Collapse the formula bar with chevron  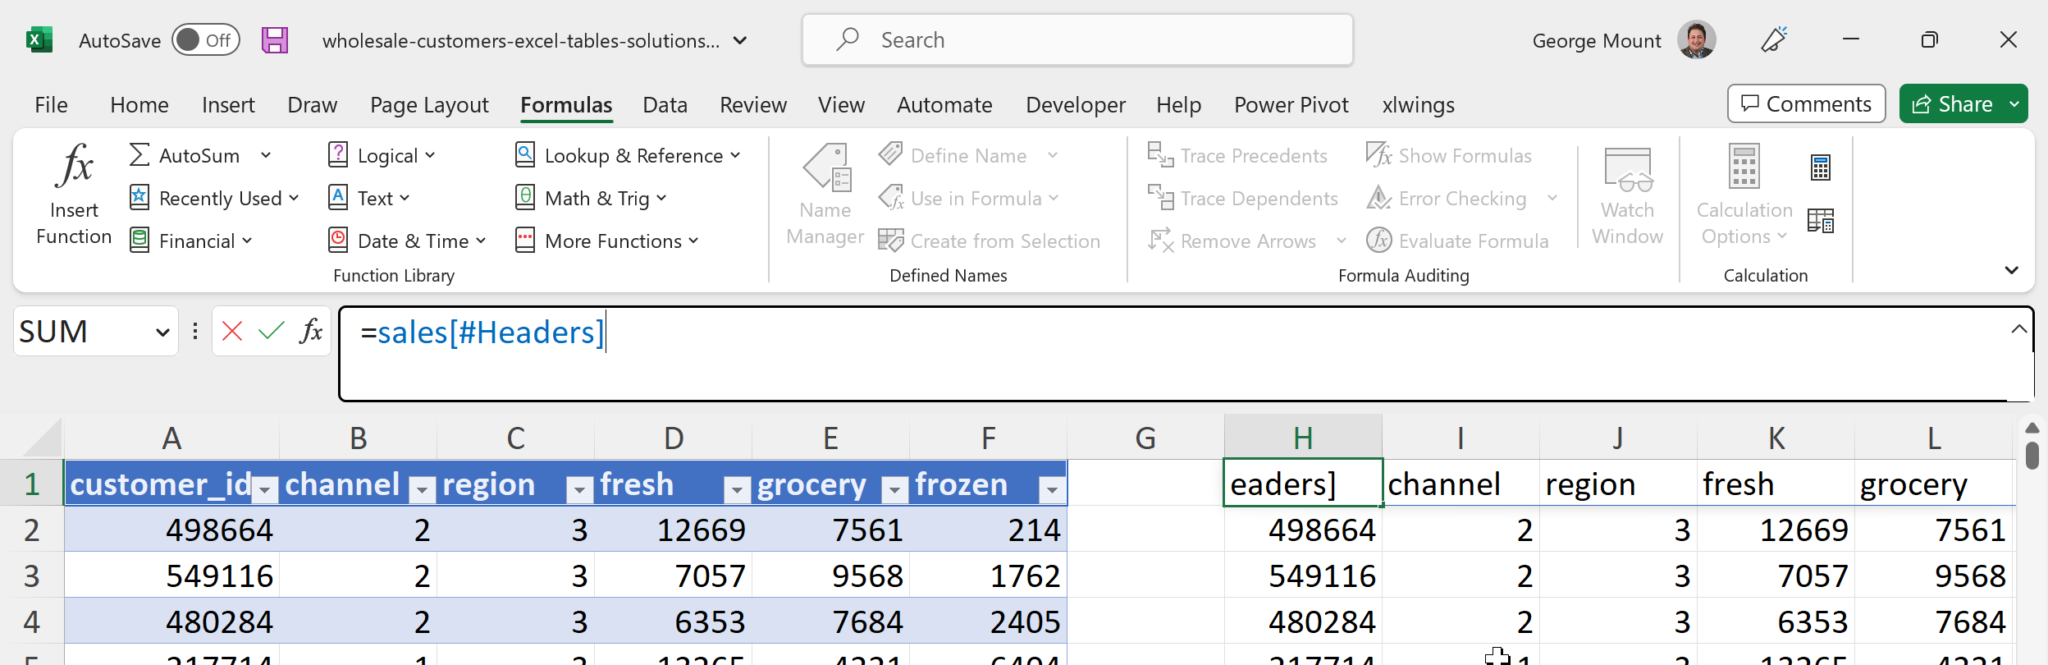click(x=2019, y=329)
